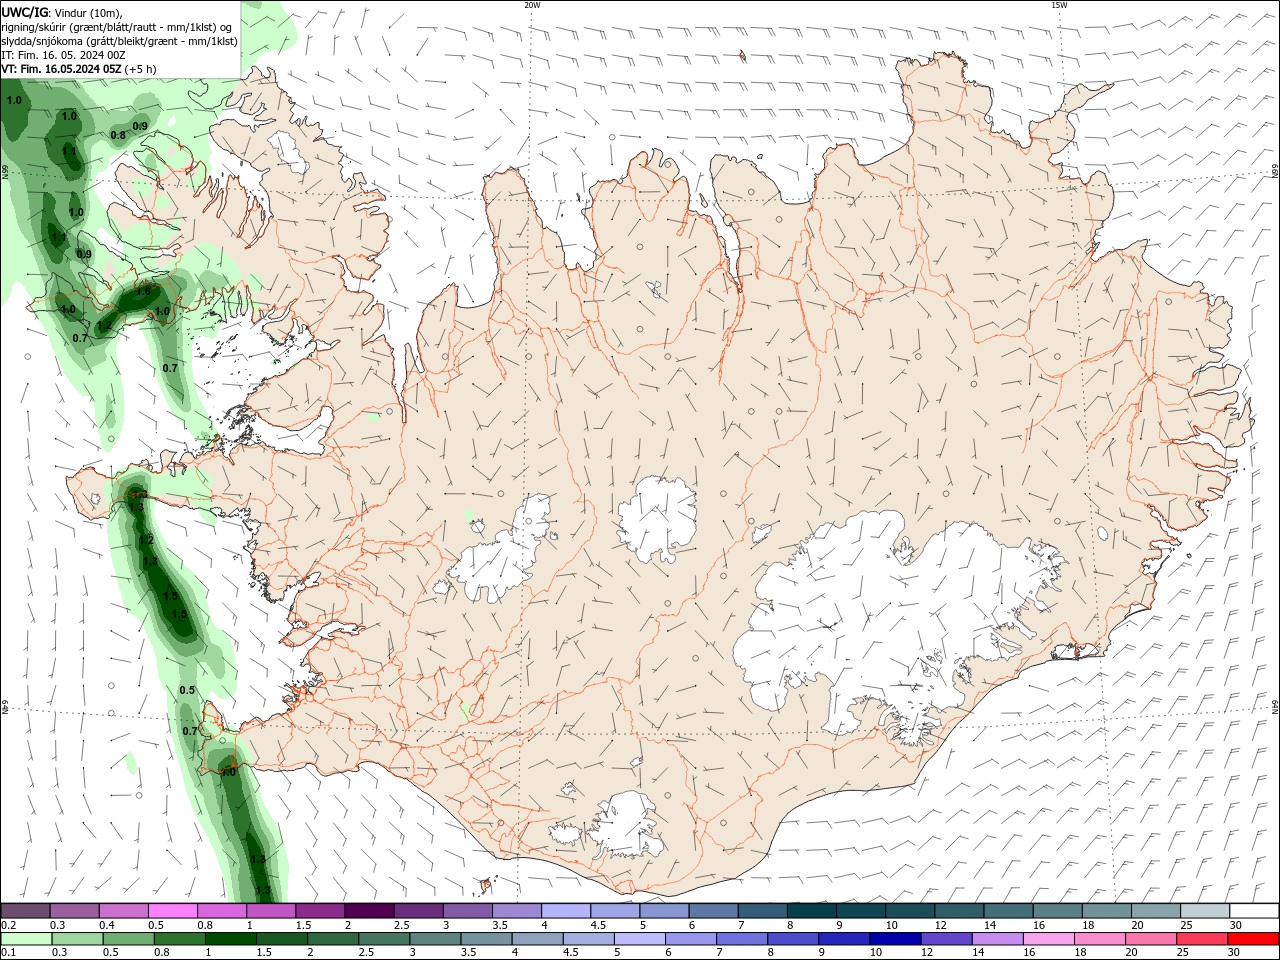Click the darkest green swatch labeled 1 in lower legend
1280x960 pixels.
point(229,939)
